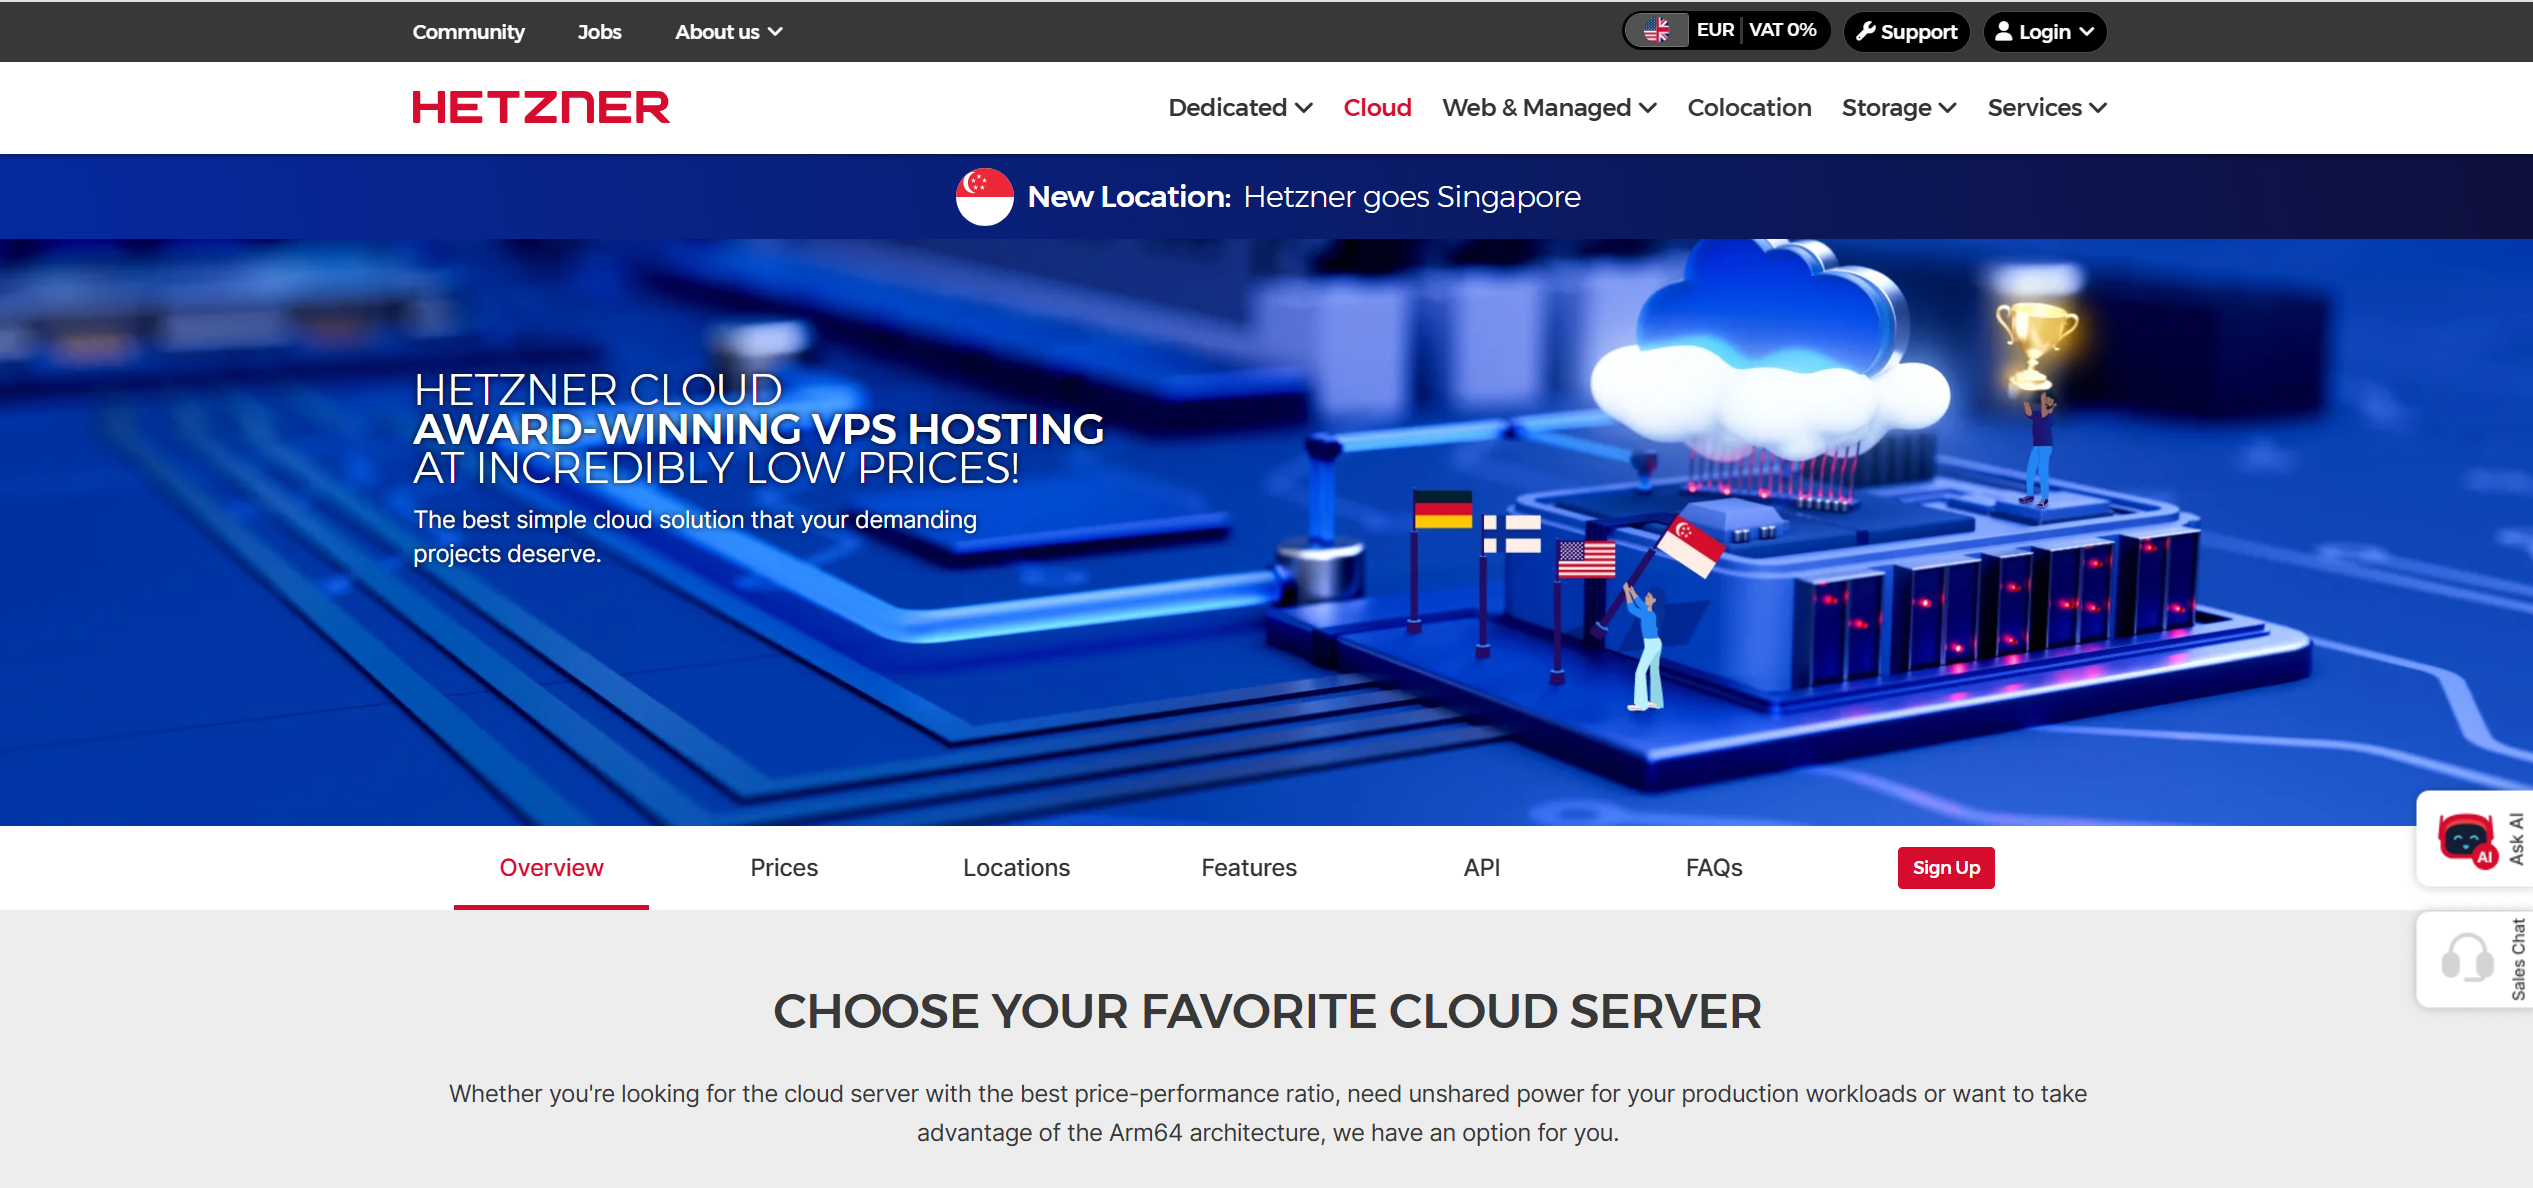Open VAT 0% selector

click(x=1783, y=30)
